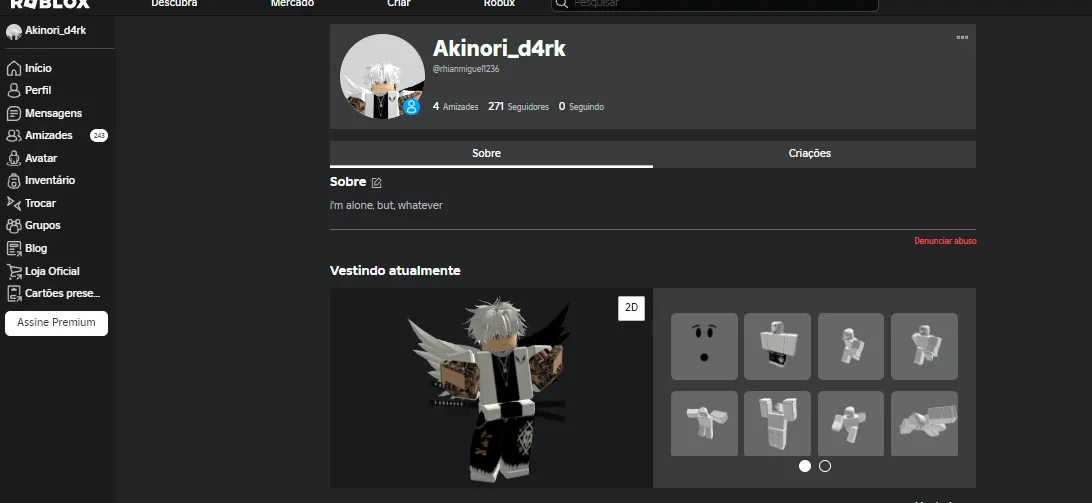Open the third item thumbnail in top row

(851, 346)
